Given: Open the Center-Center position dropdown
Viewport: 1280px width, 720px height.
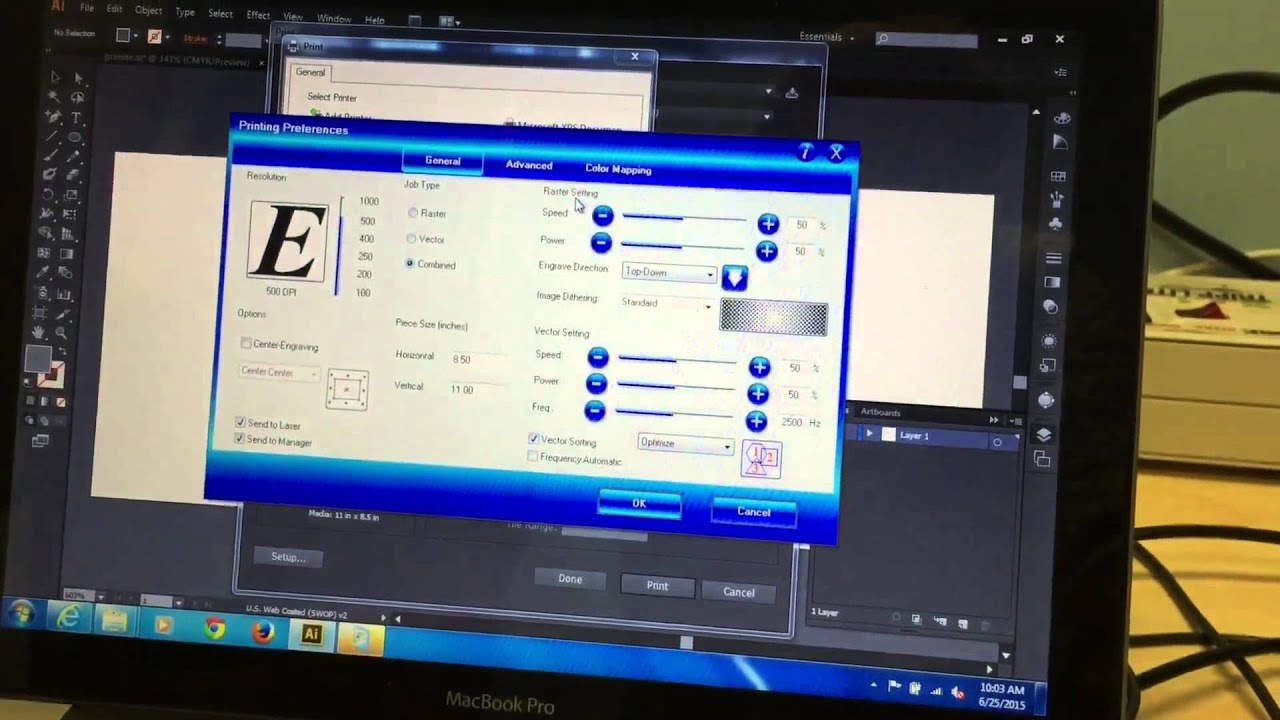Looking at the screenshot, I should pos(279,372).
